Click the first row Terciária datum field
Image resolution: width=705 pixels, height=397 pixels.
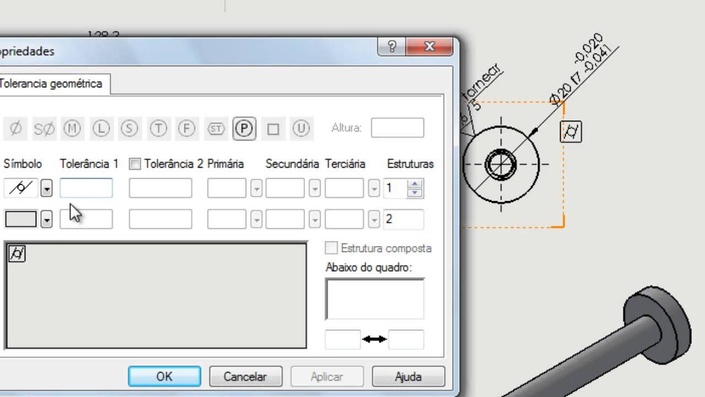pos(344,188)
